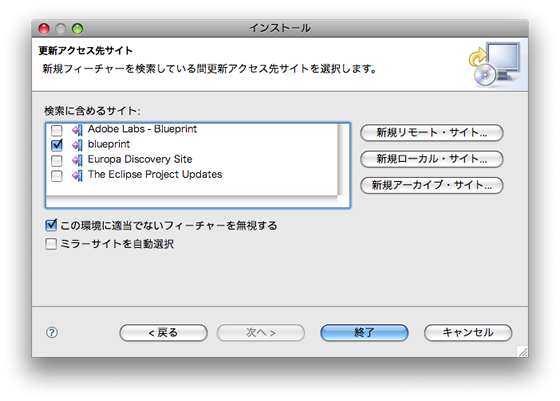Click the Adobe Labs - Blueprint site icon
560x401 pixels.
pos(78,130)
